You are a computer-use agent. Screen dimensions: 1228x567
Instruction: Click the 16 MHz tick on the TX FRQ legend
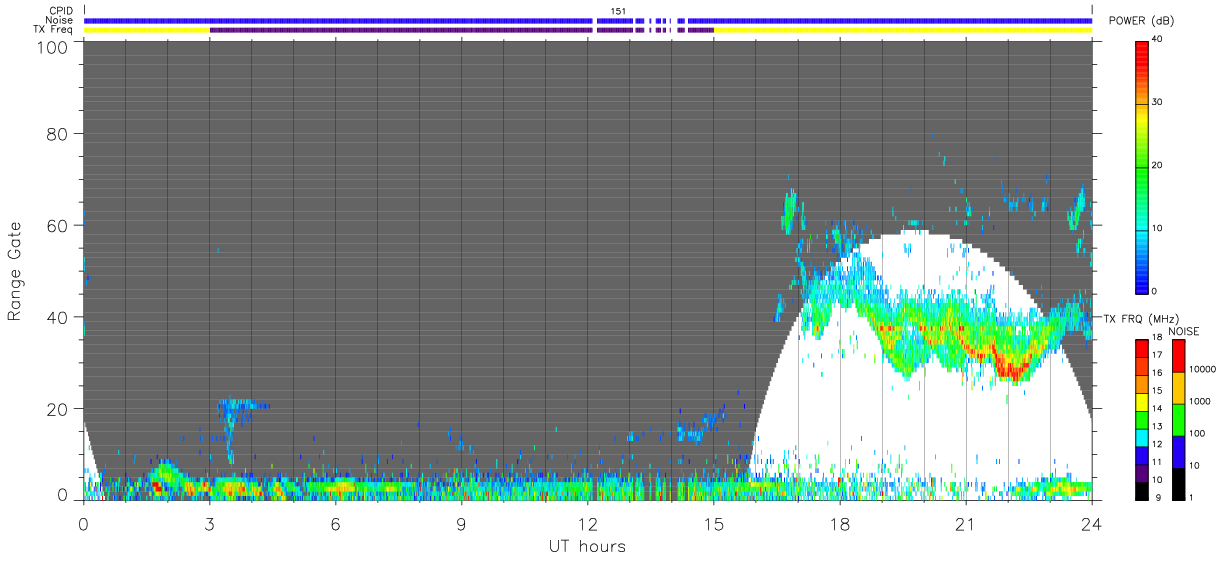(1156, 372)
